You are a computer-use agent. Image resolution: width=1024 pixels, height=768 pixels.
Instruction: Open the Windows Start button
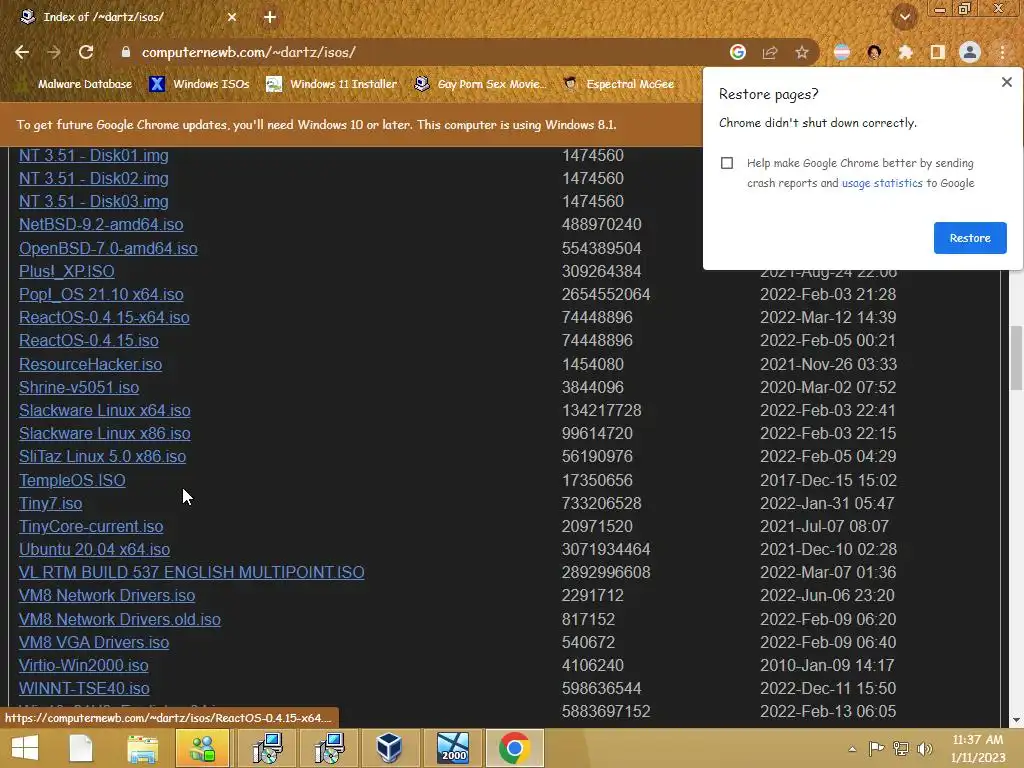[x=25, y=748]
